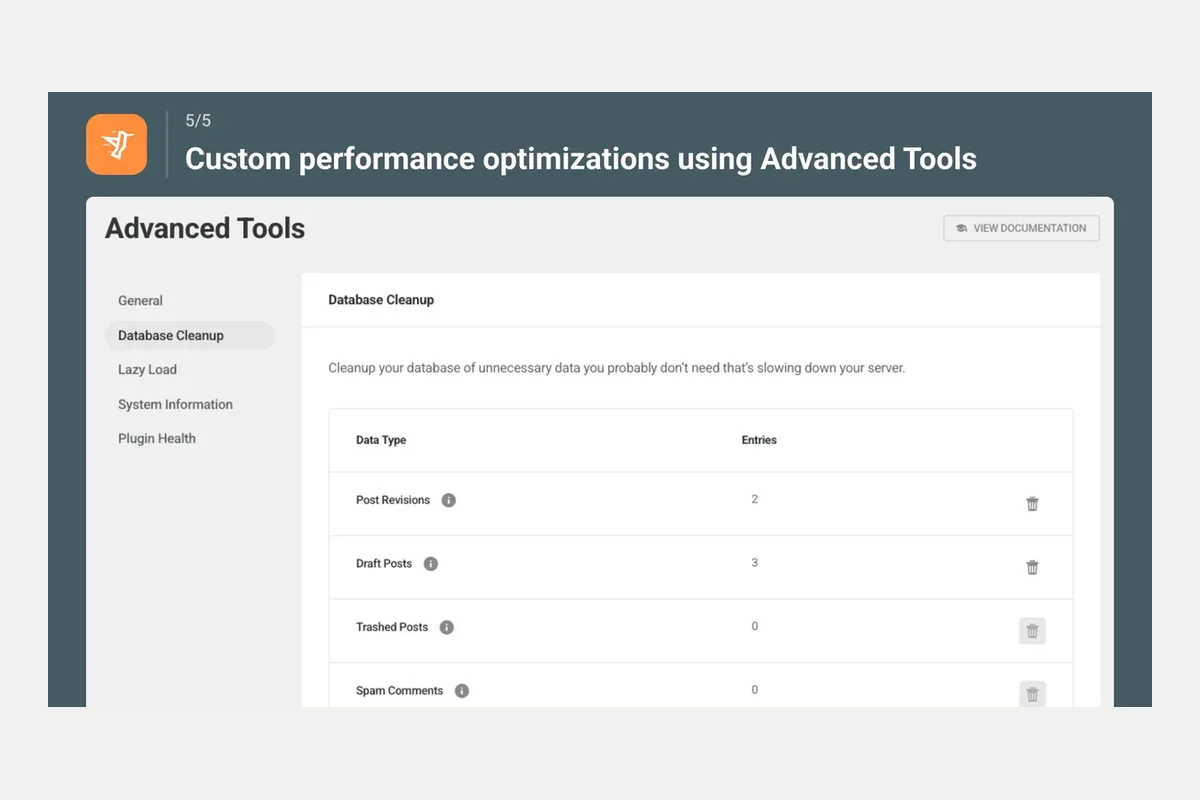Click the 5/5 step indicator
Screen dimensions: 1200x800
click(198, 121)
